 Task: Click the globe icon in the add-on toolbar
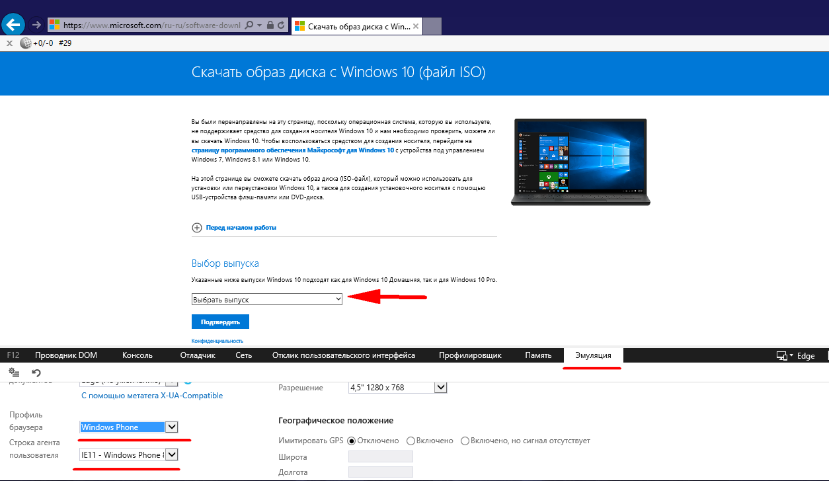(25, 43)
